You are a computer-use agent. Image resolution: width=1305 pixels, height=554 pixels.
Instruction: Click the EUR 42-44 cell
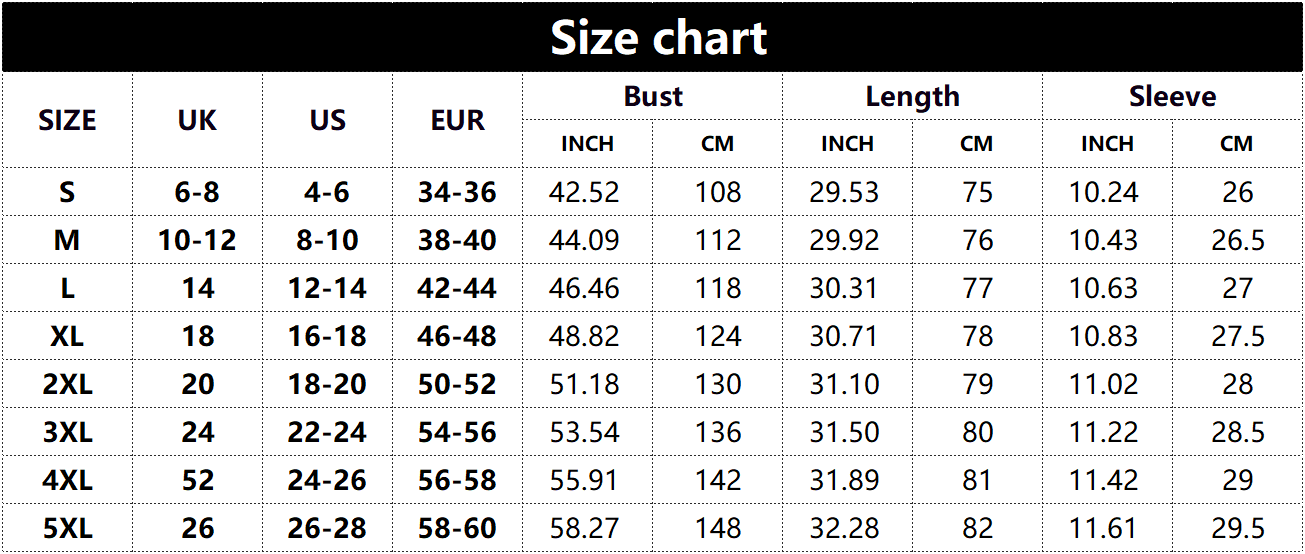pyautogui.click(x=457, y=288)
